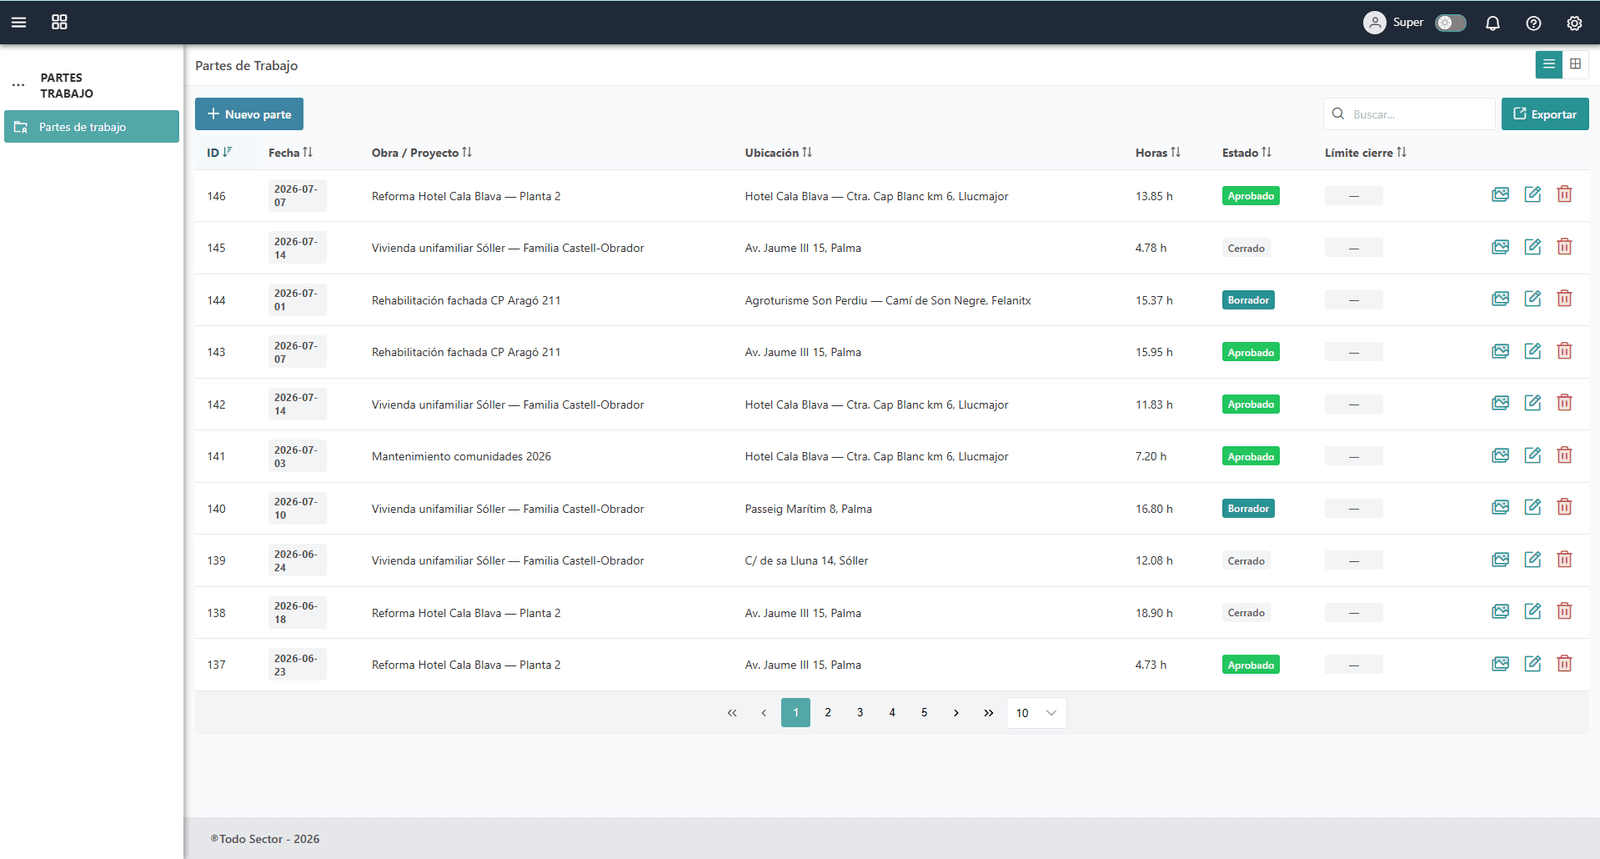
Task: Focus the Buscar search field
Action: point(1408,114)
